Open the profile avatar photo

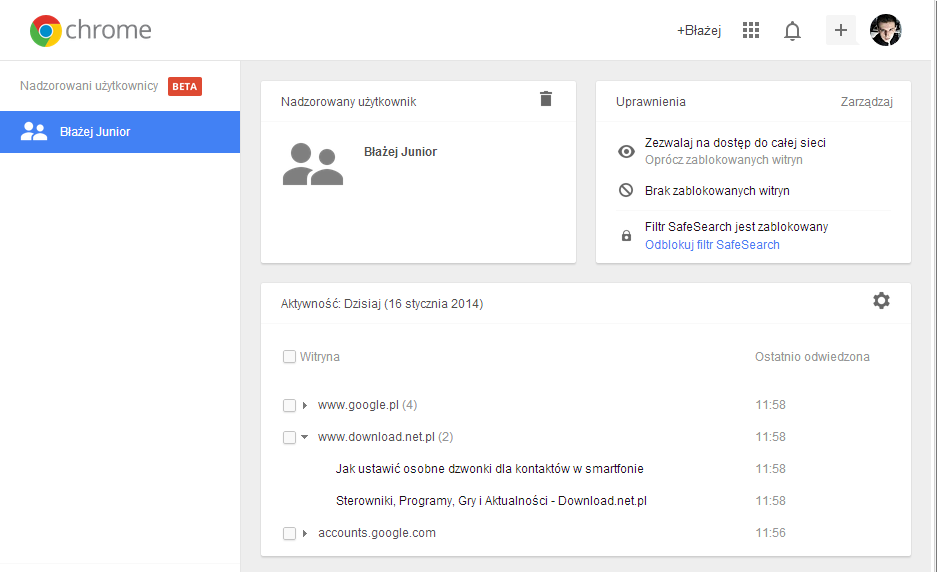tap(886, 30)
